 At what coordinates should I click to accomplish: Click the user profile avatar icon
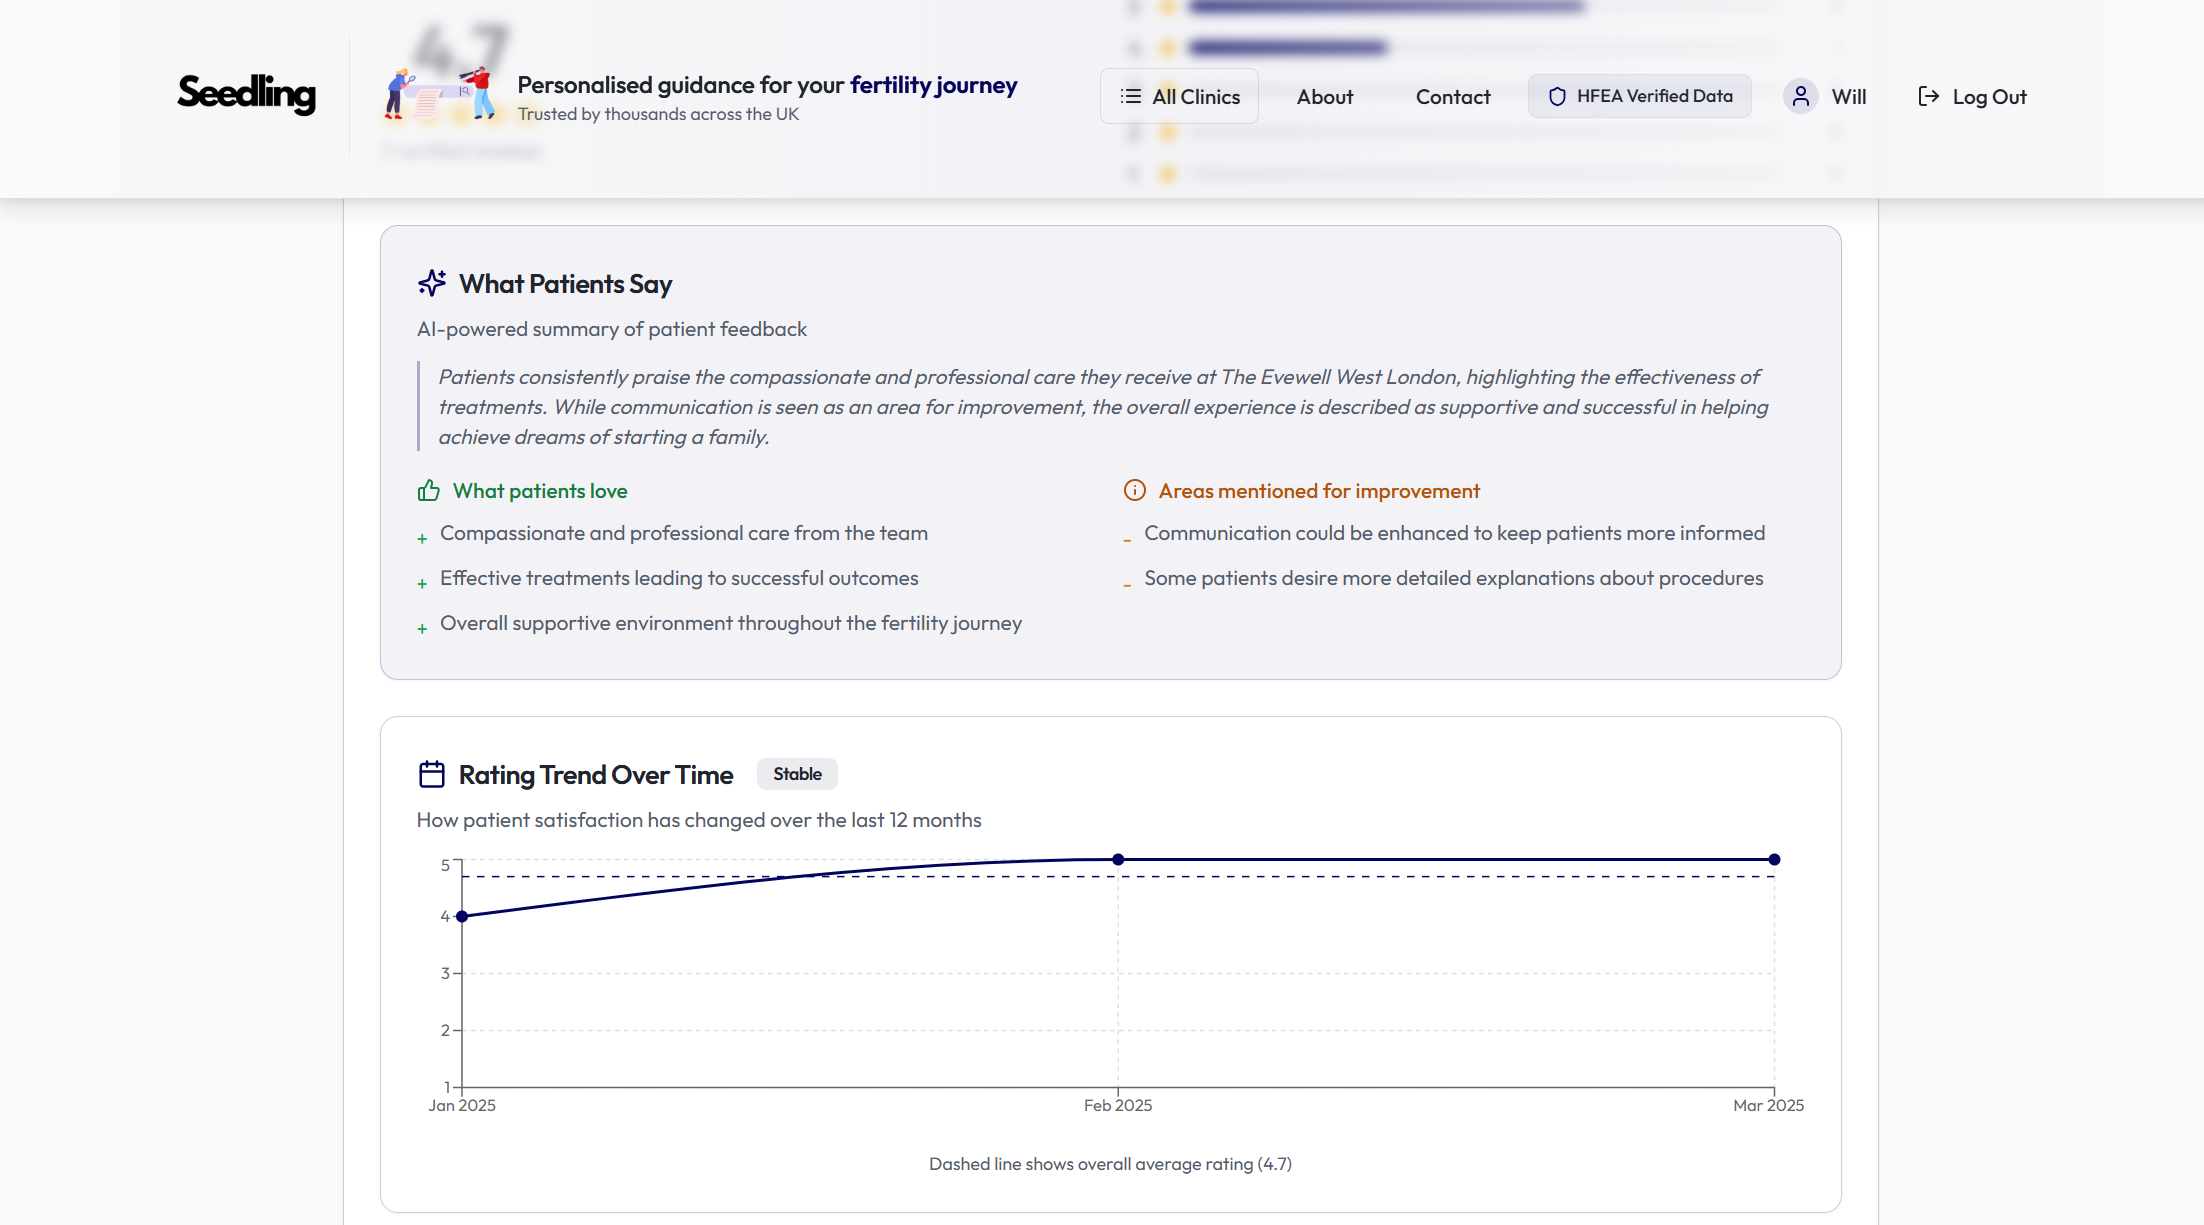(1800, 96)
